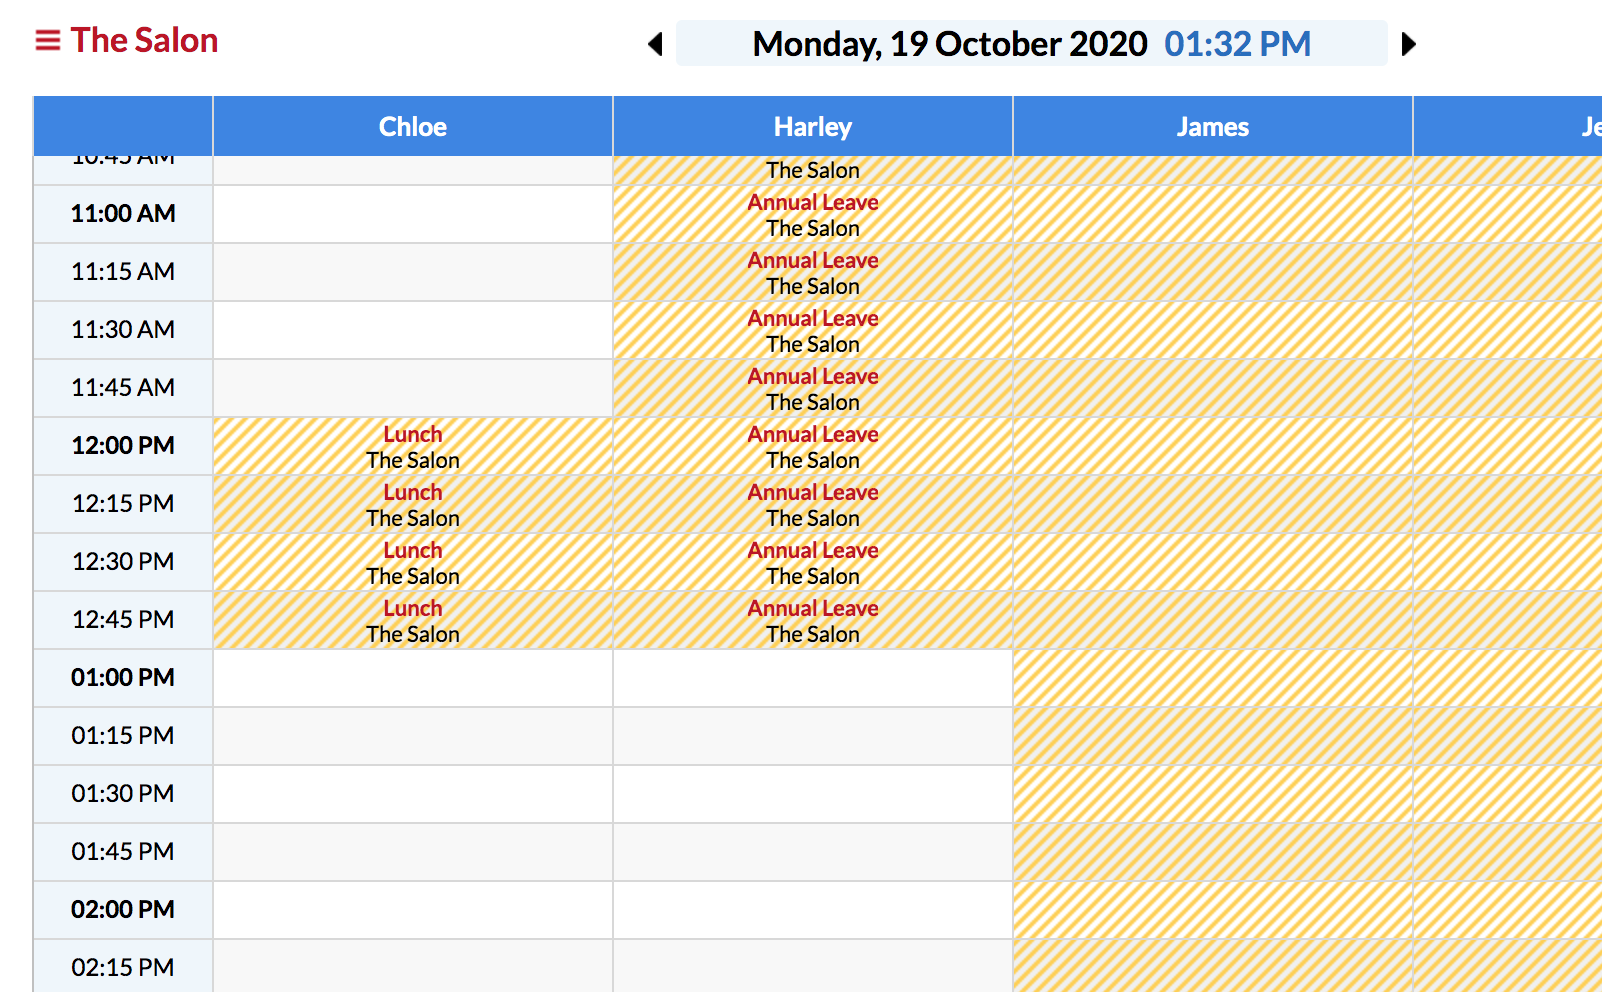Select James's blocked 11:00 AM slot

[x=1213, y=214]
